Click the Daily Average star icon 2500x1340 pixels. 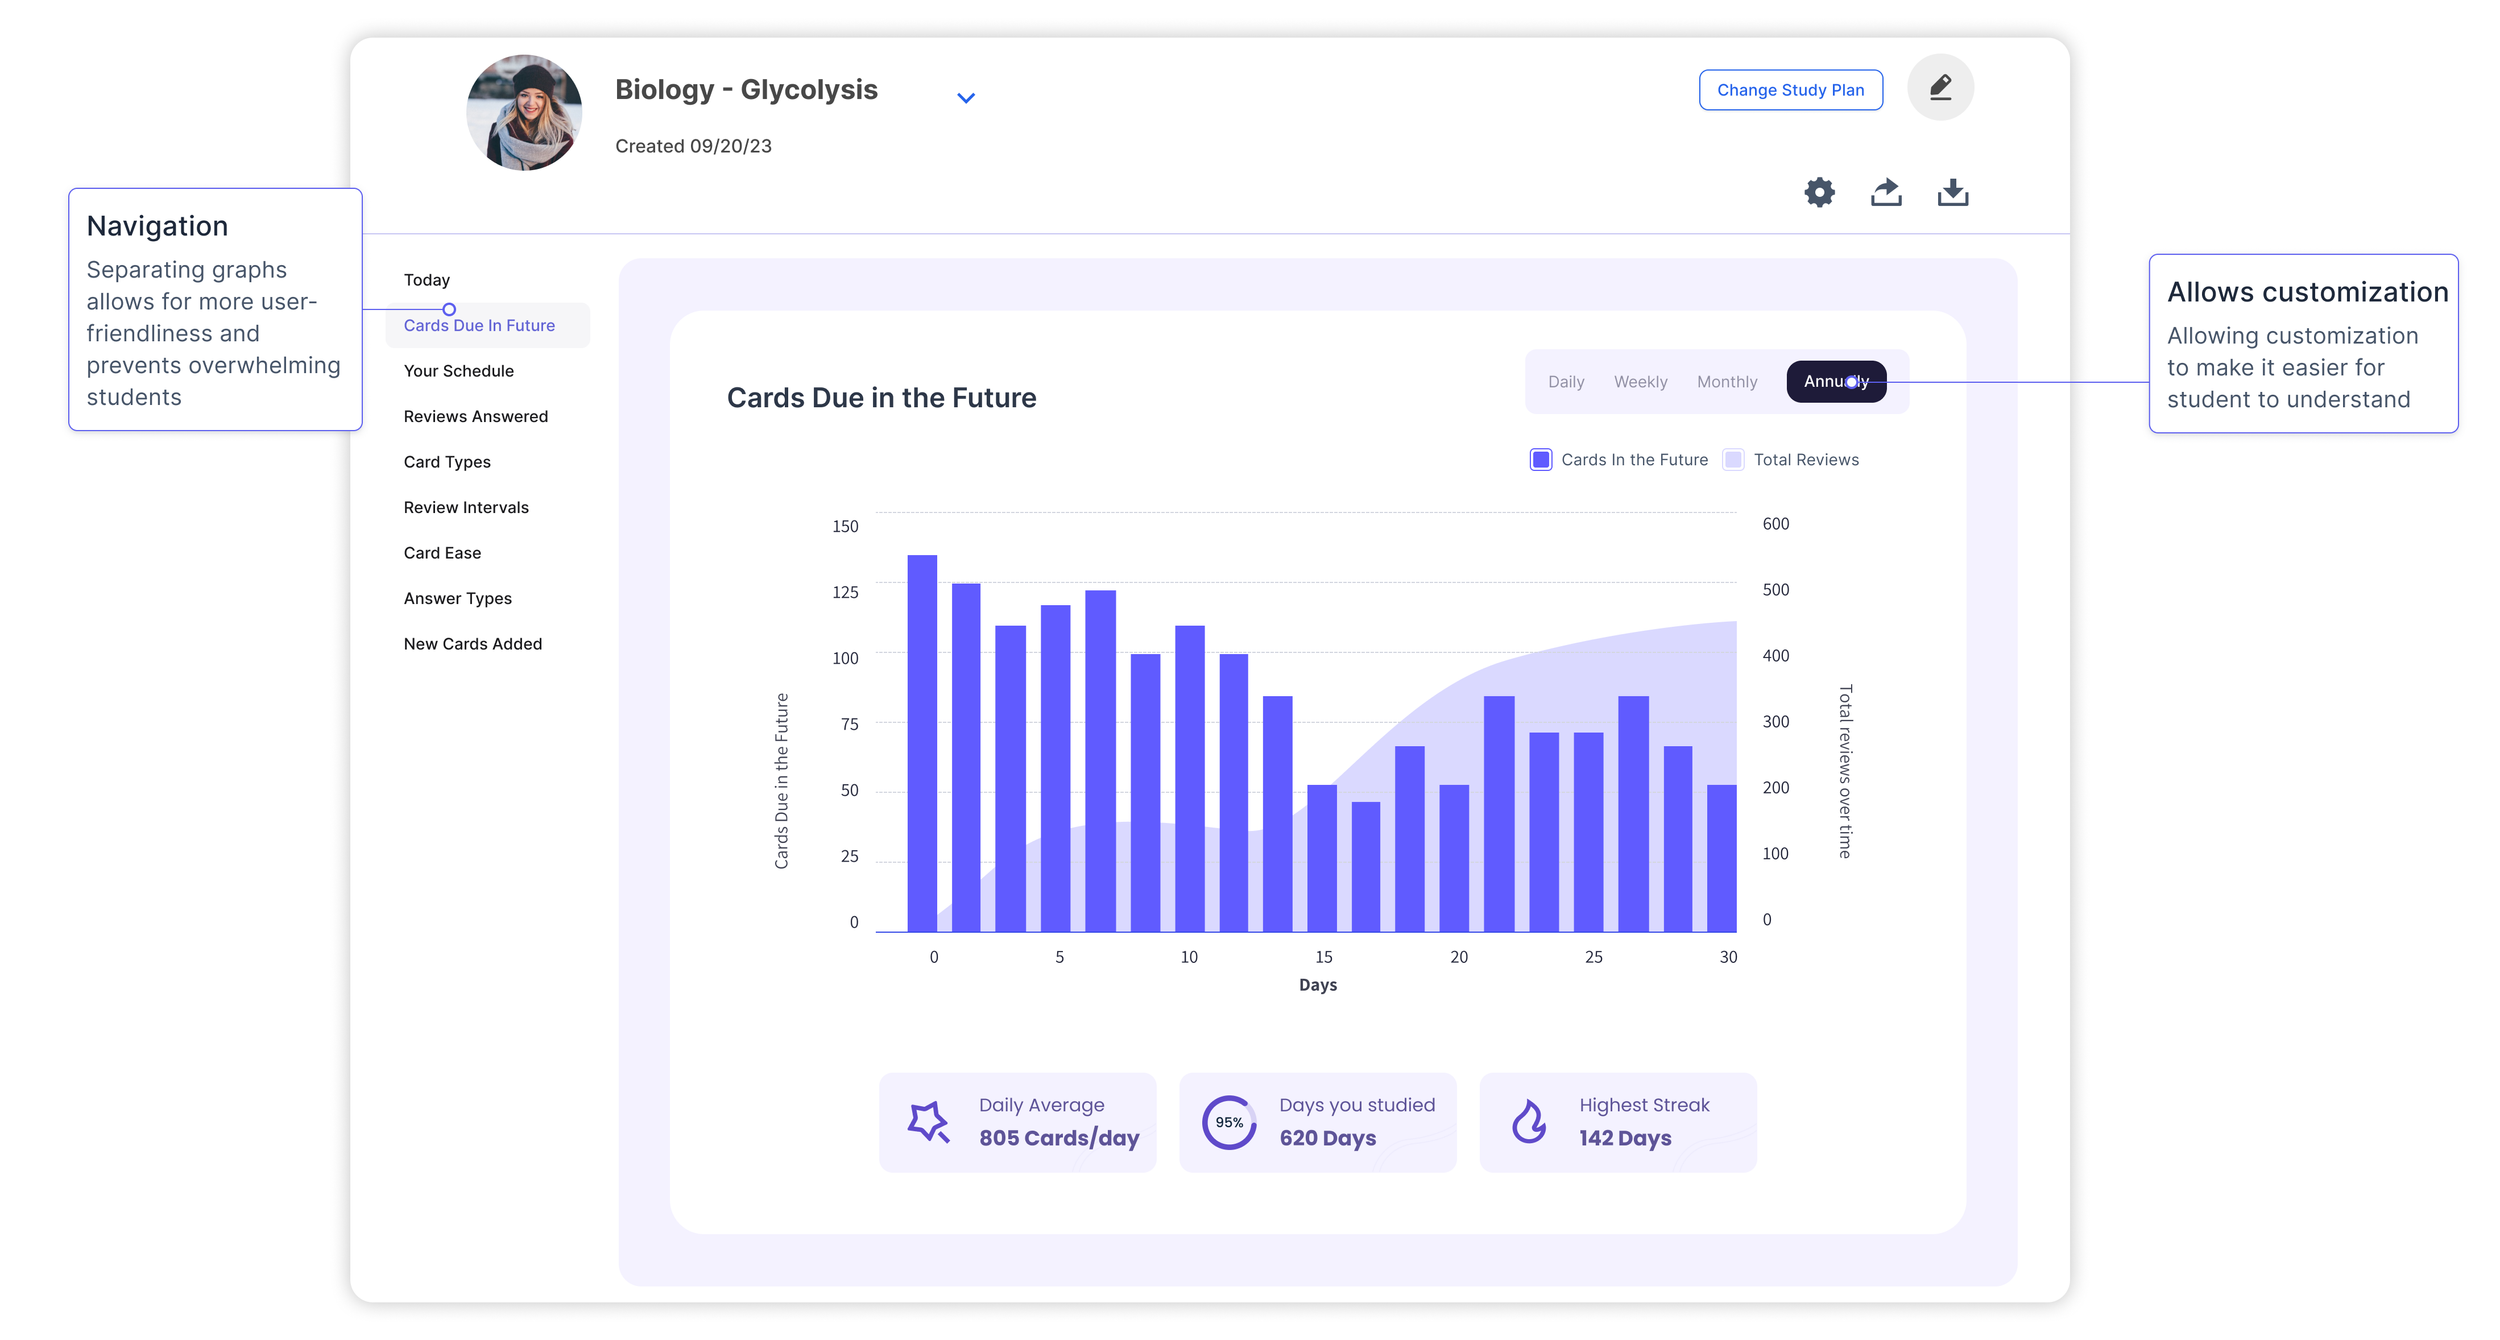coord(928,1122)
